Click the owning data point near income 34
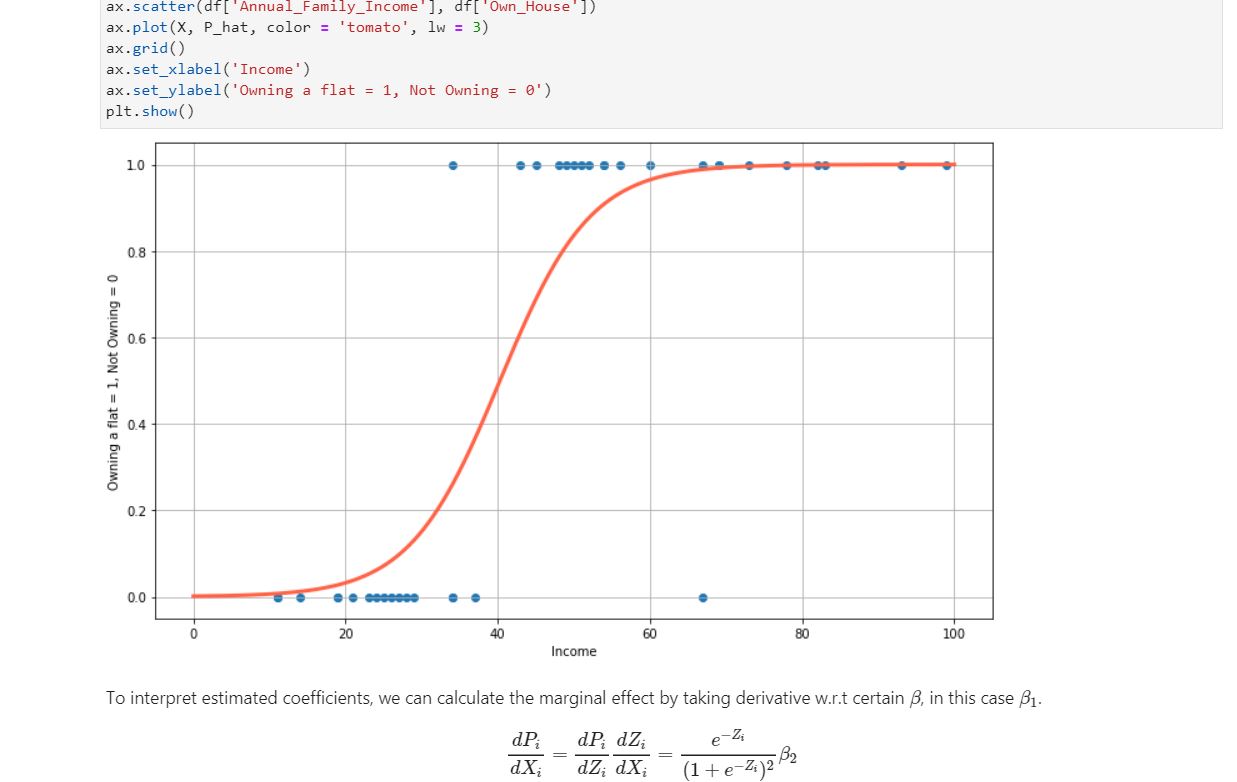1237x782 pixels. (453, 165)
